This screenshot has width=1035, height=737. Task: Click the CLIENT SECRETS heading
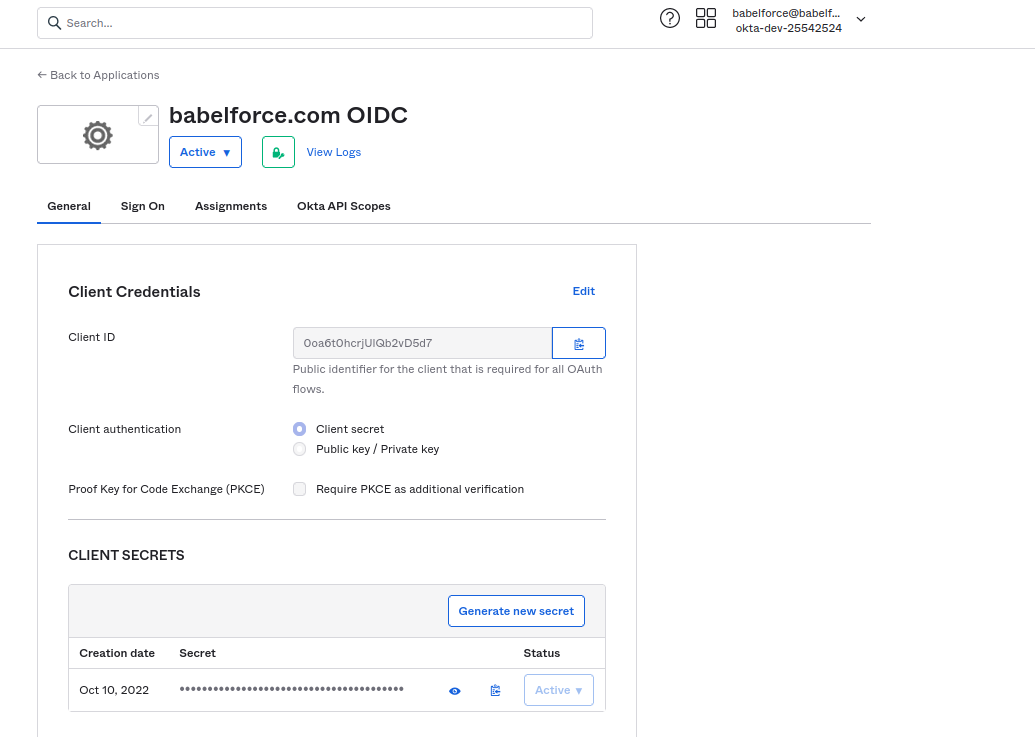126,556
